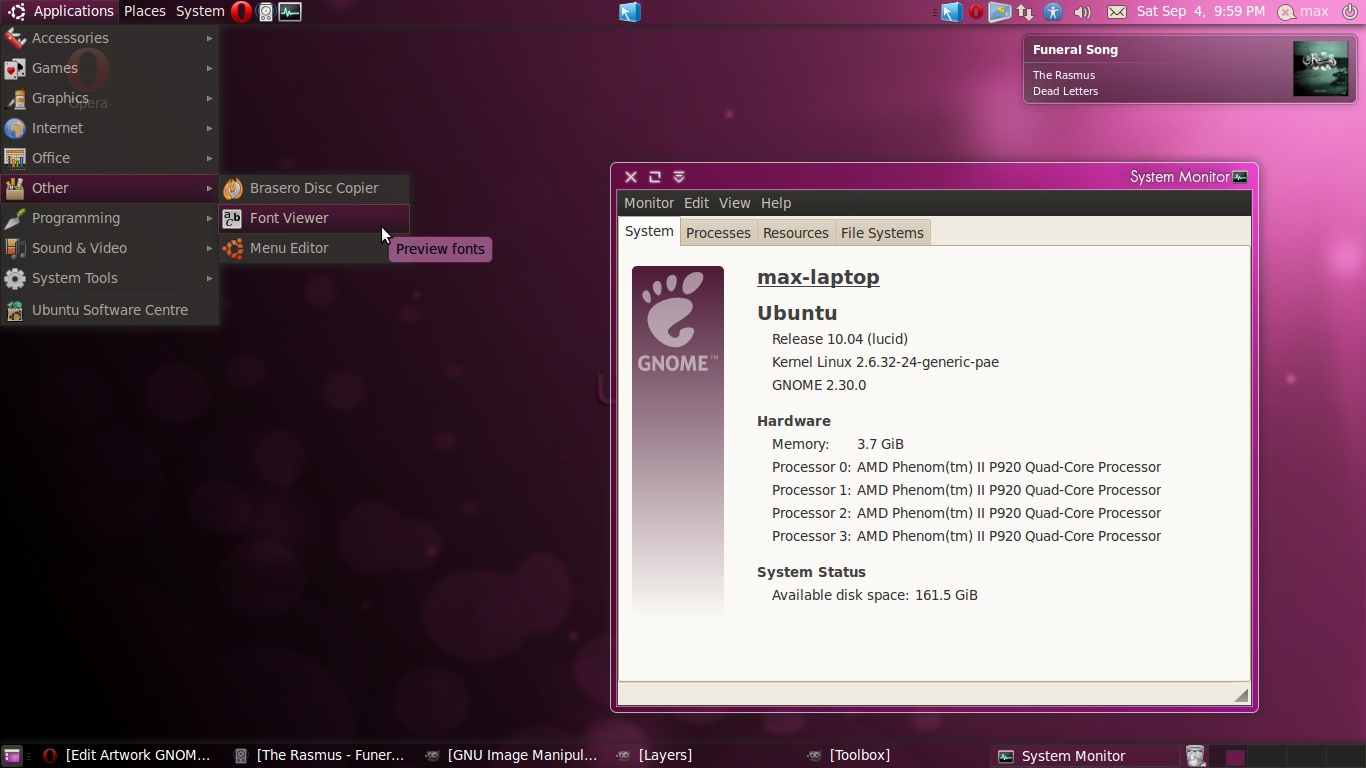Screen dimensions: 1366x768
Task: Click the Menu Editor icon
Action: pos(233,248)
